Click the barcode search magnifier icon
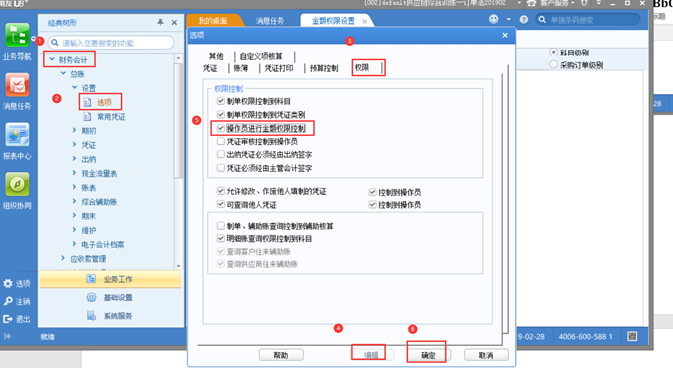This screenshot has width=673, height=368. (542, 20)
